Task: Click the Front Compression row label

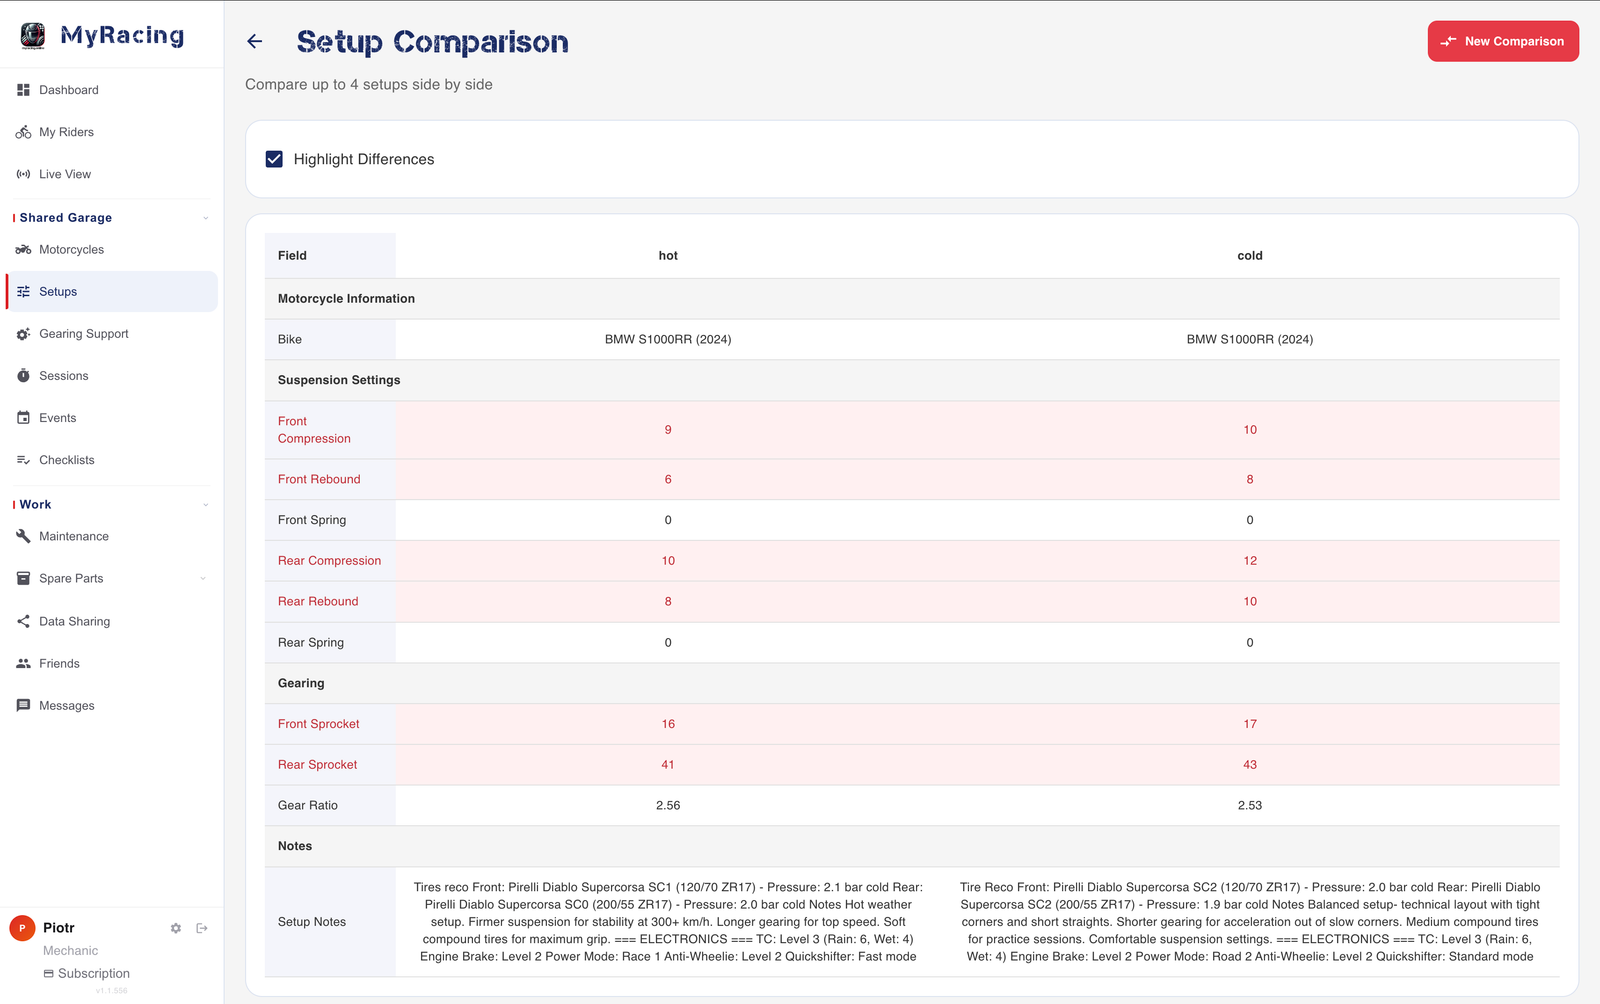Action: click(x=314, y=430)
